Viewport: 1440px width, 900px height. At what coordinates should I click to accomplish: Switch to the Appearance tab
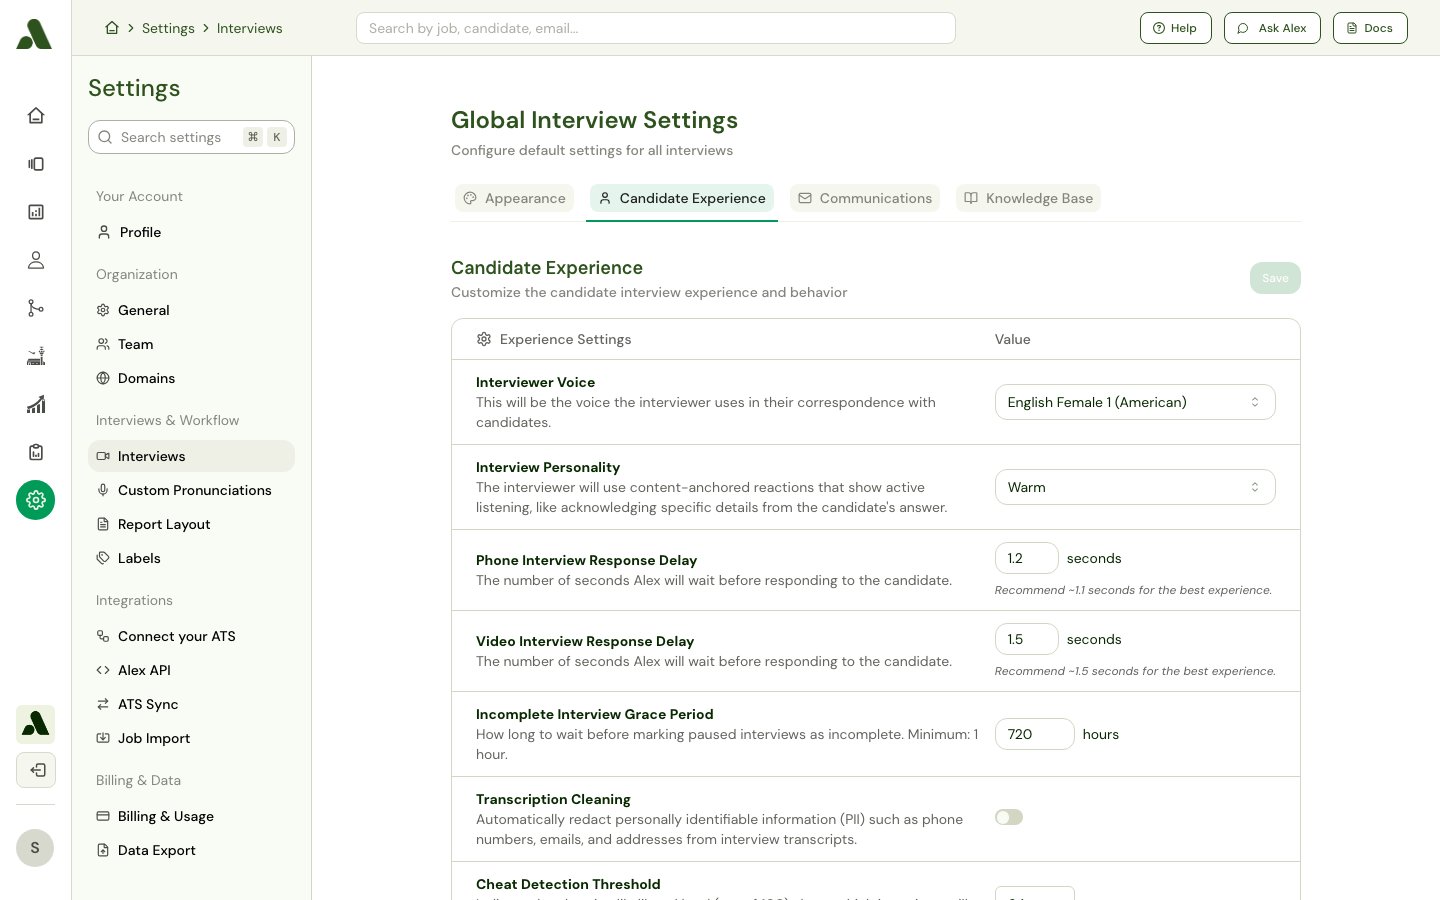(515, 198)
